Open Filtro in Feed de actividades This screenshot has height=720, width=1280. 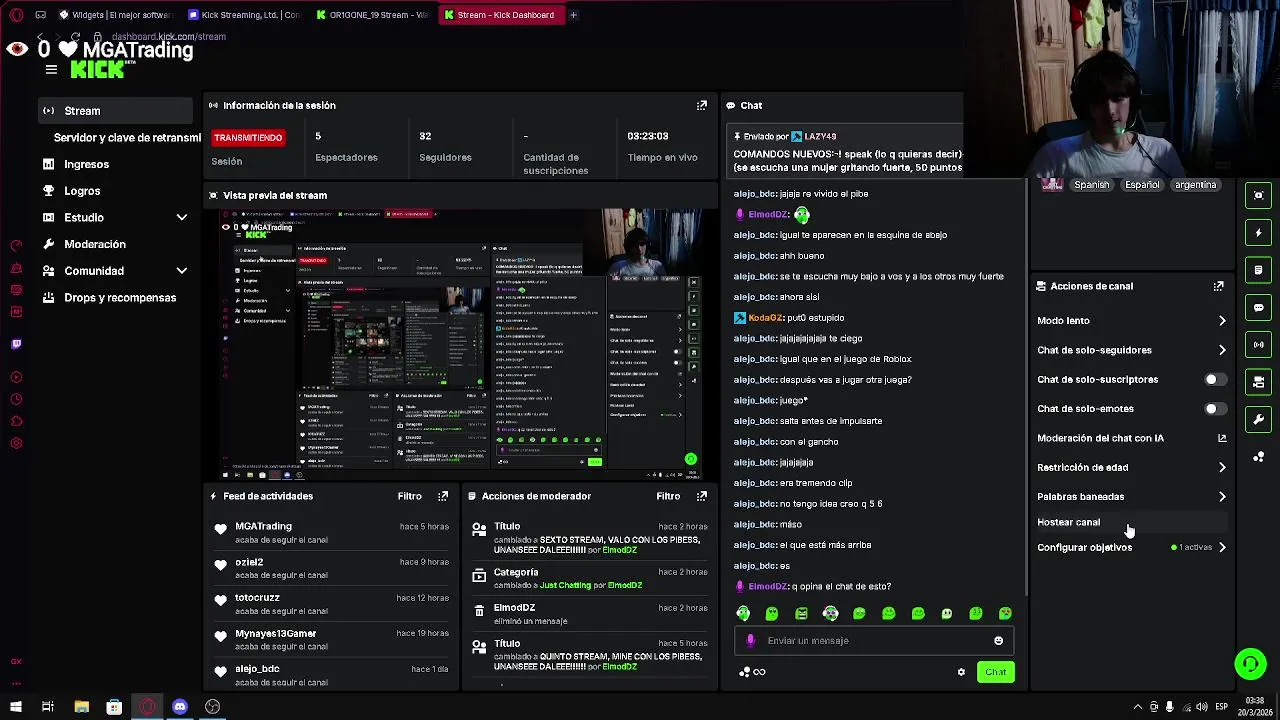coord(409,496)
